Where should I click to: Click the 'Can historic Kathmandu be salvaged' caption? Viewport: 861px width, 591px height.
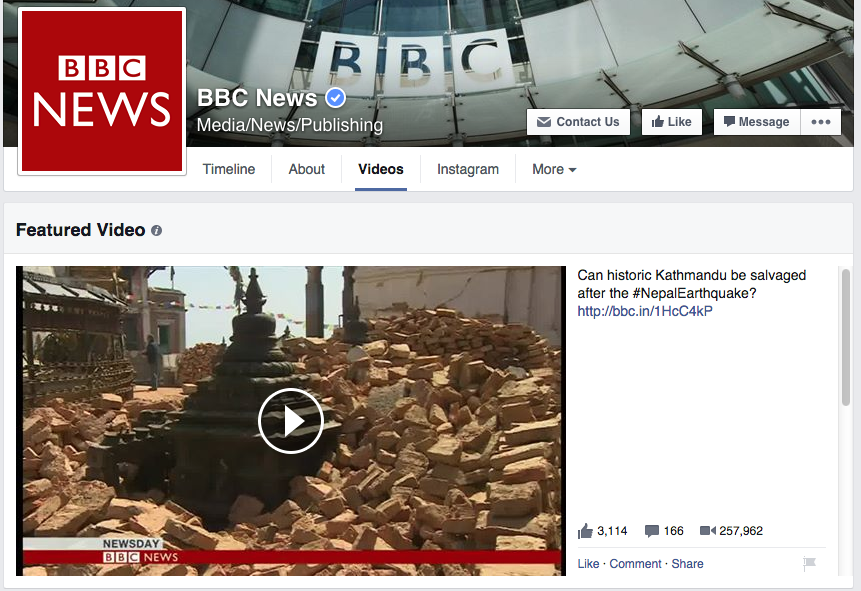pyautogui.click(x=691, y=284)
